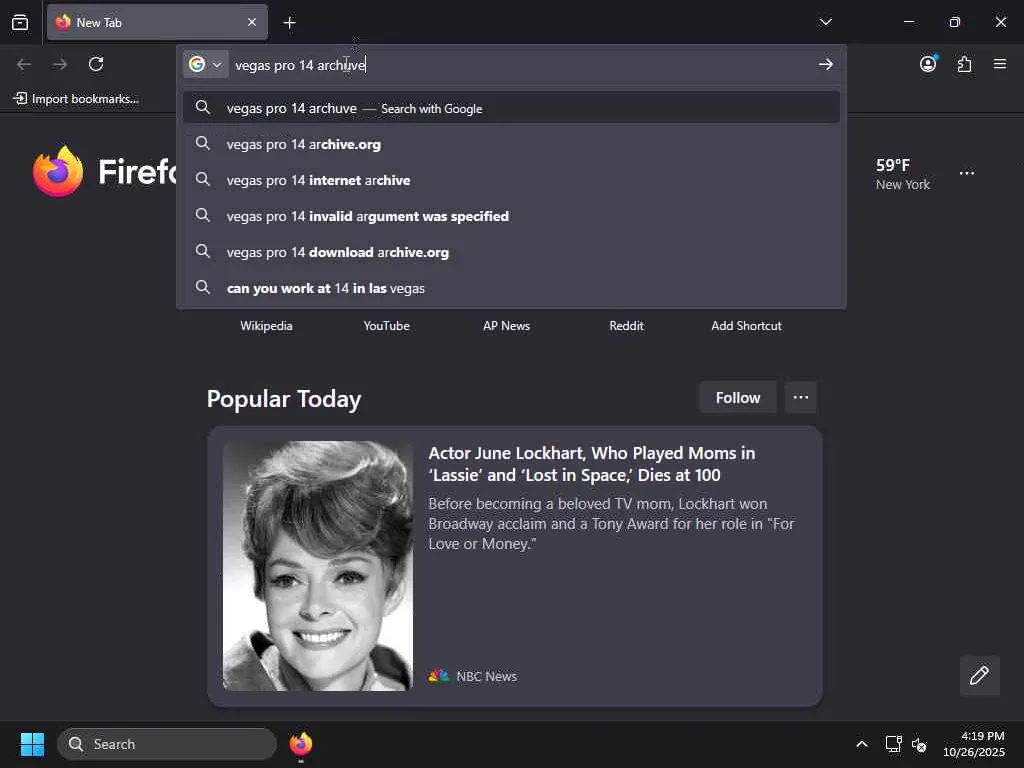The width and height of the screenshot is (1024, 768).
Task: Click the taskbar Search box
Action: click(x=167, y=744)
